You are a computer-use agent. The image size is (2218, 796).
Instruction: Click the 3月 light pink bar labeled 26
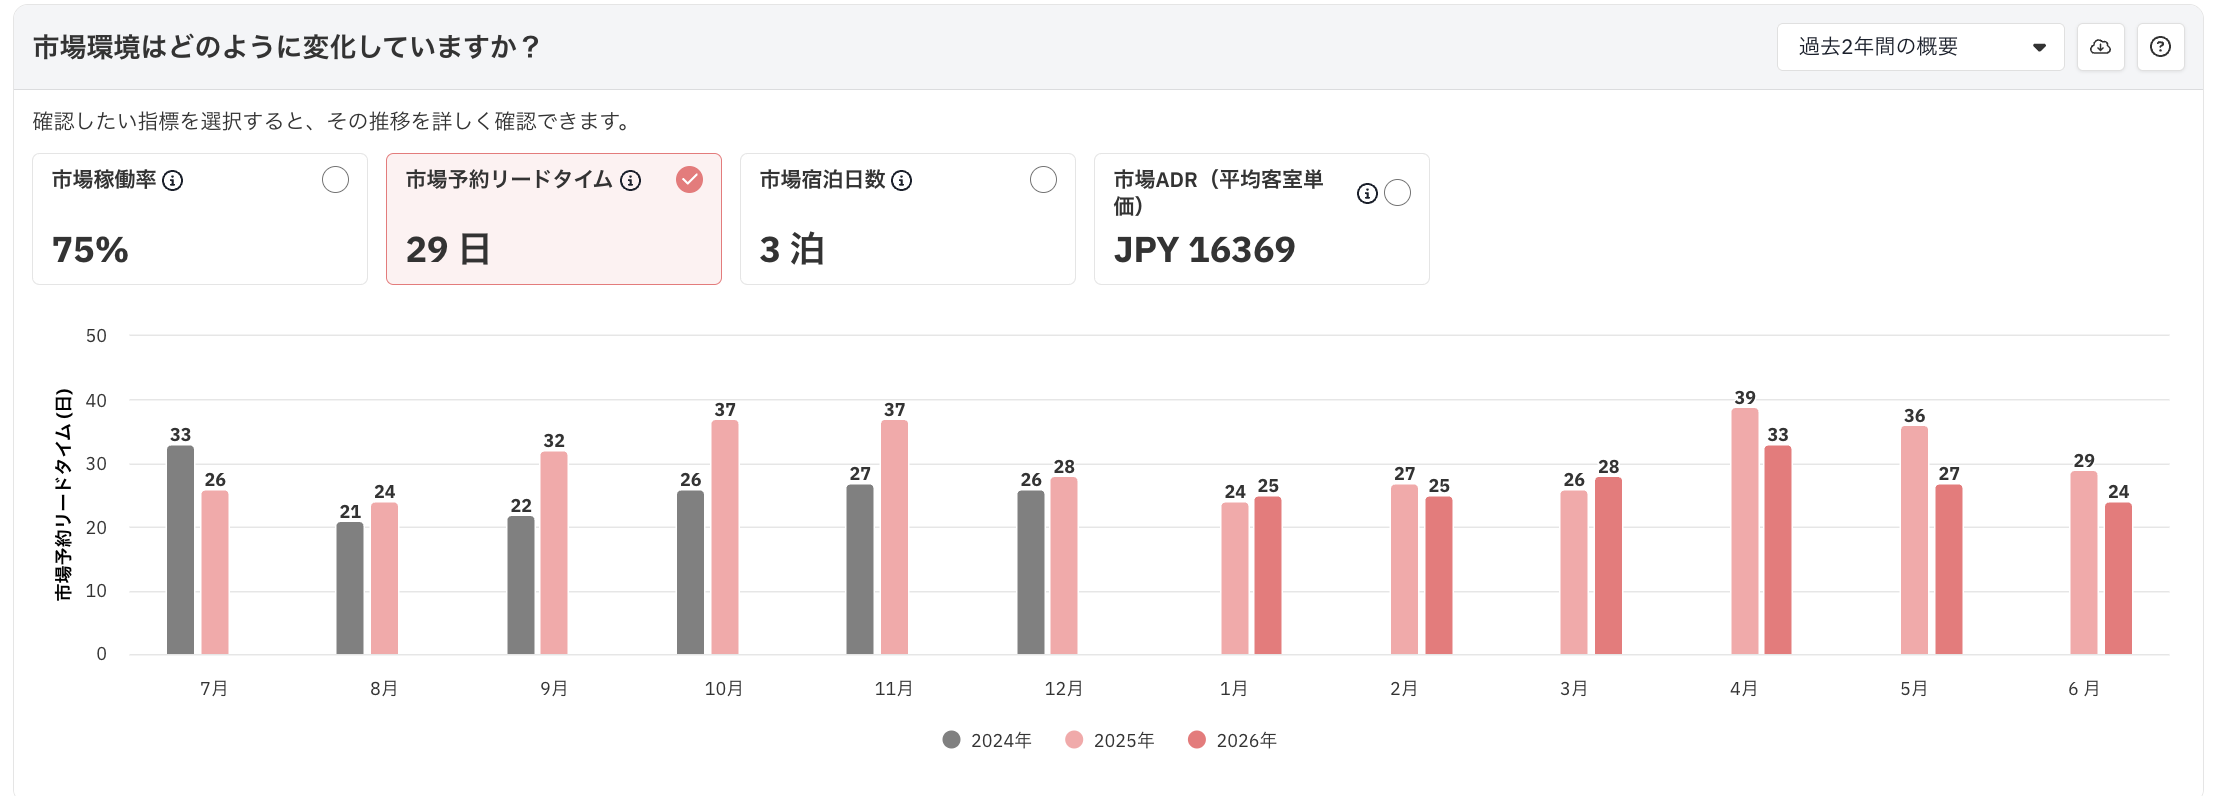(1574, 572)
